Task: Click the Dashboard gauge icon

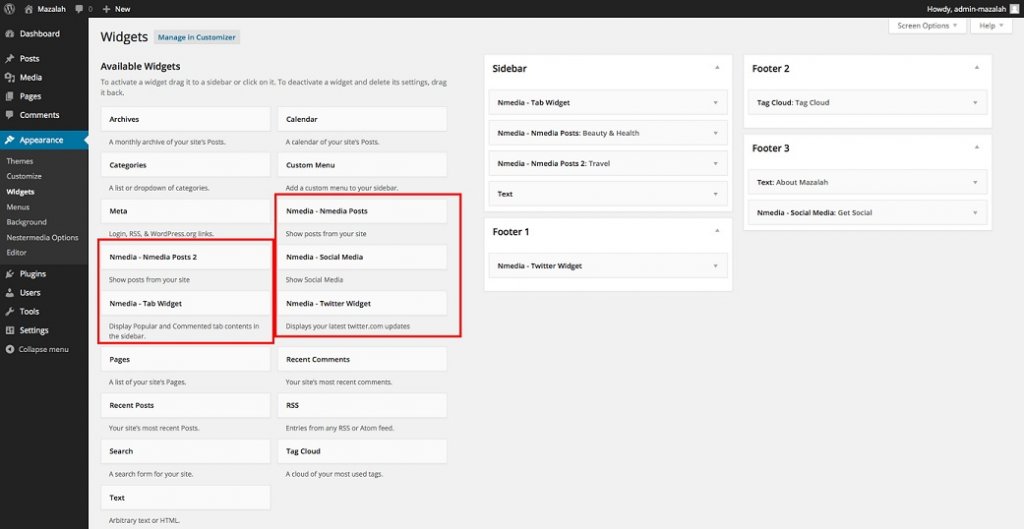Action: 10,33
